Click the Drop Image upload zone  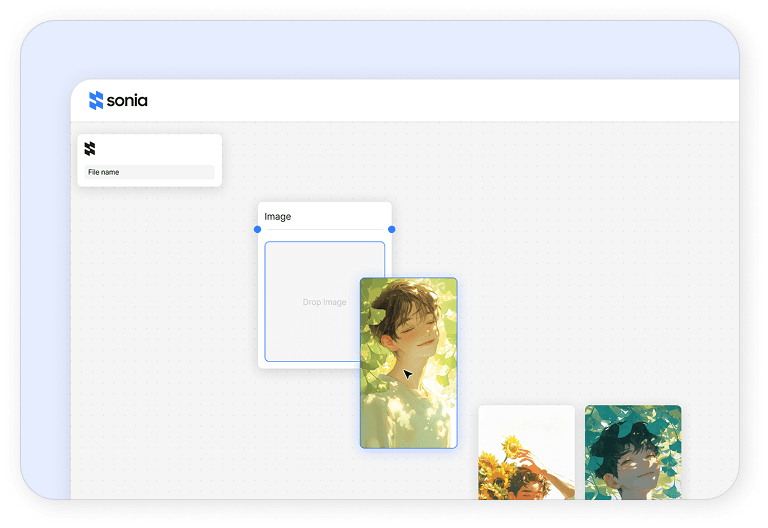pos(310,301)
